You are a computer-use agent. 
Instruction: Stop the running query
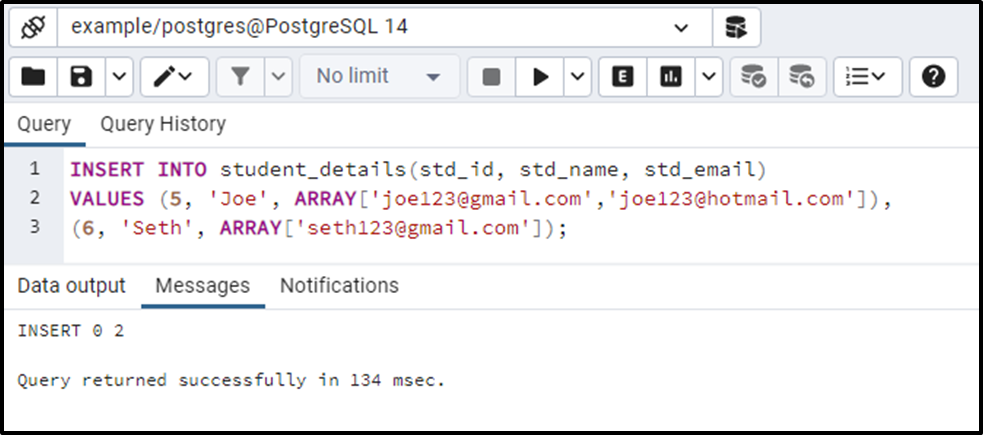pos(492,77)
